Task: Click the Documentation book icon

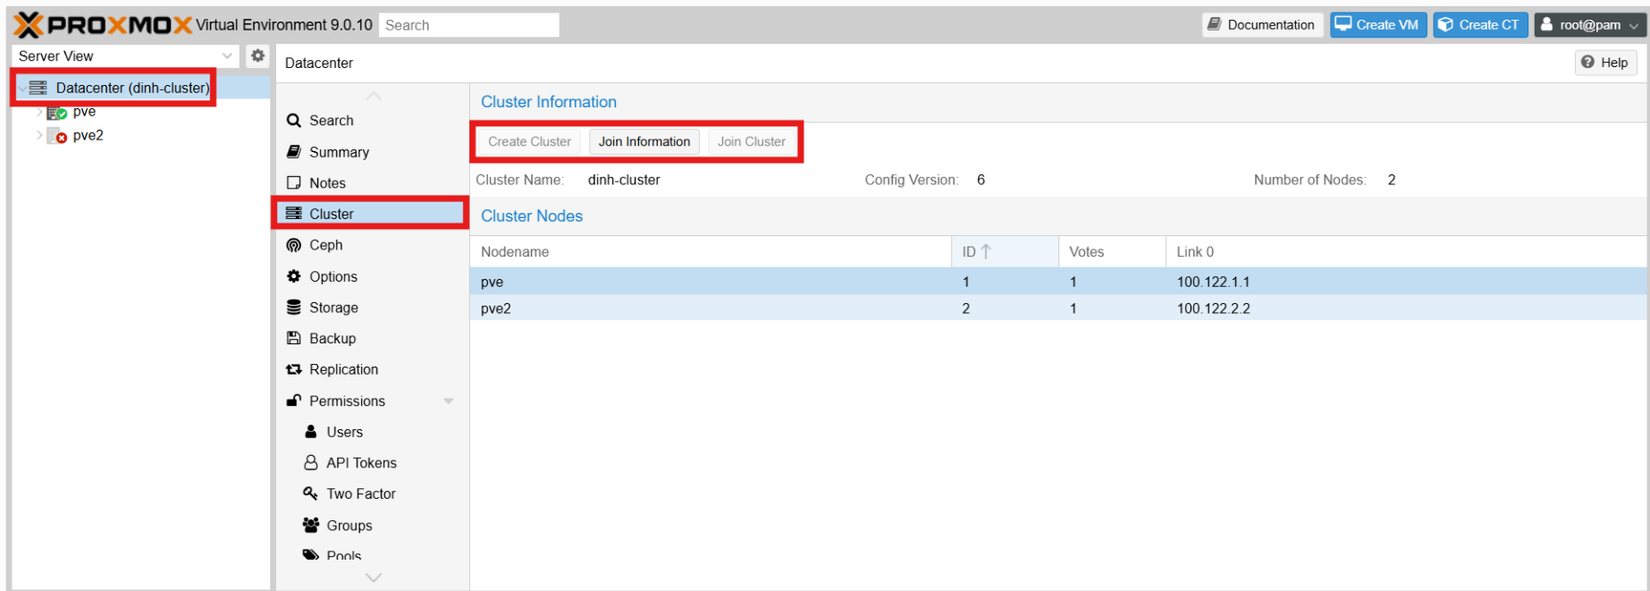Action: pyautogui.click(x=1214, y=24)
